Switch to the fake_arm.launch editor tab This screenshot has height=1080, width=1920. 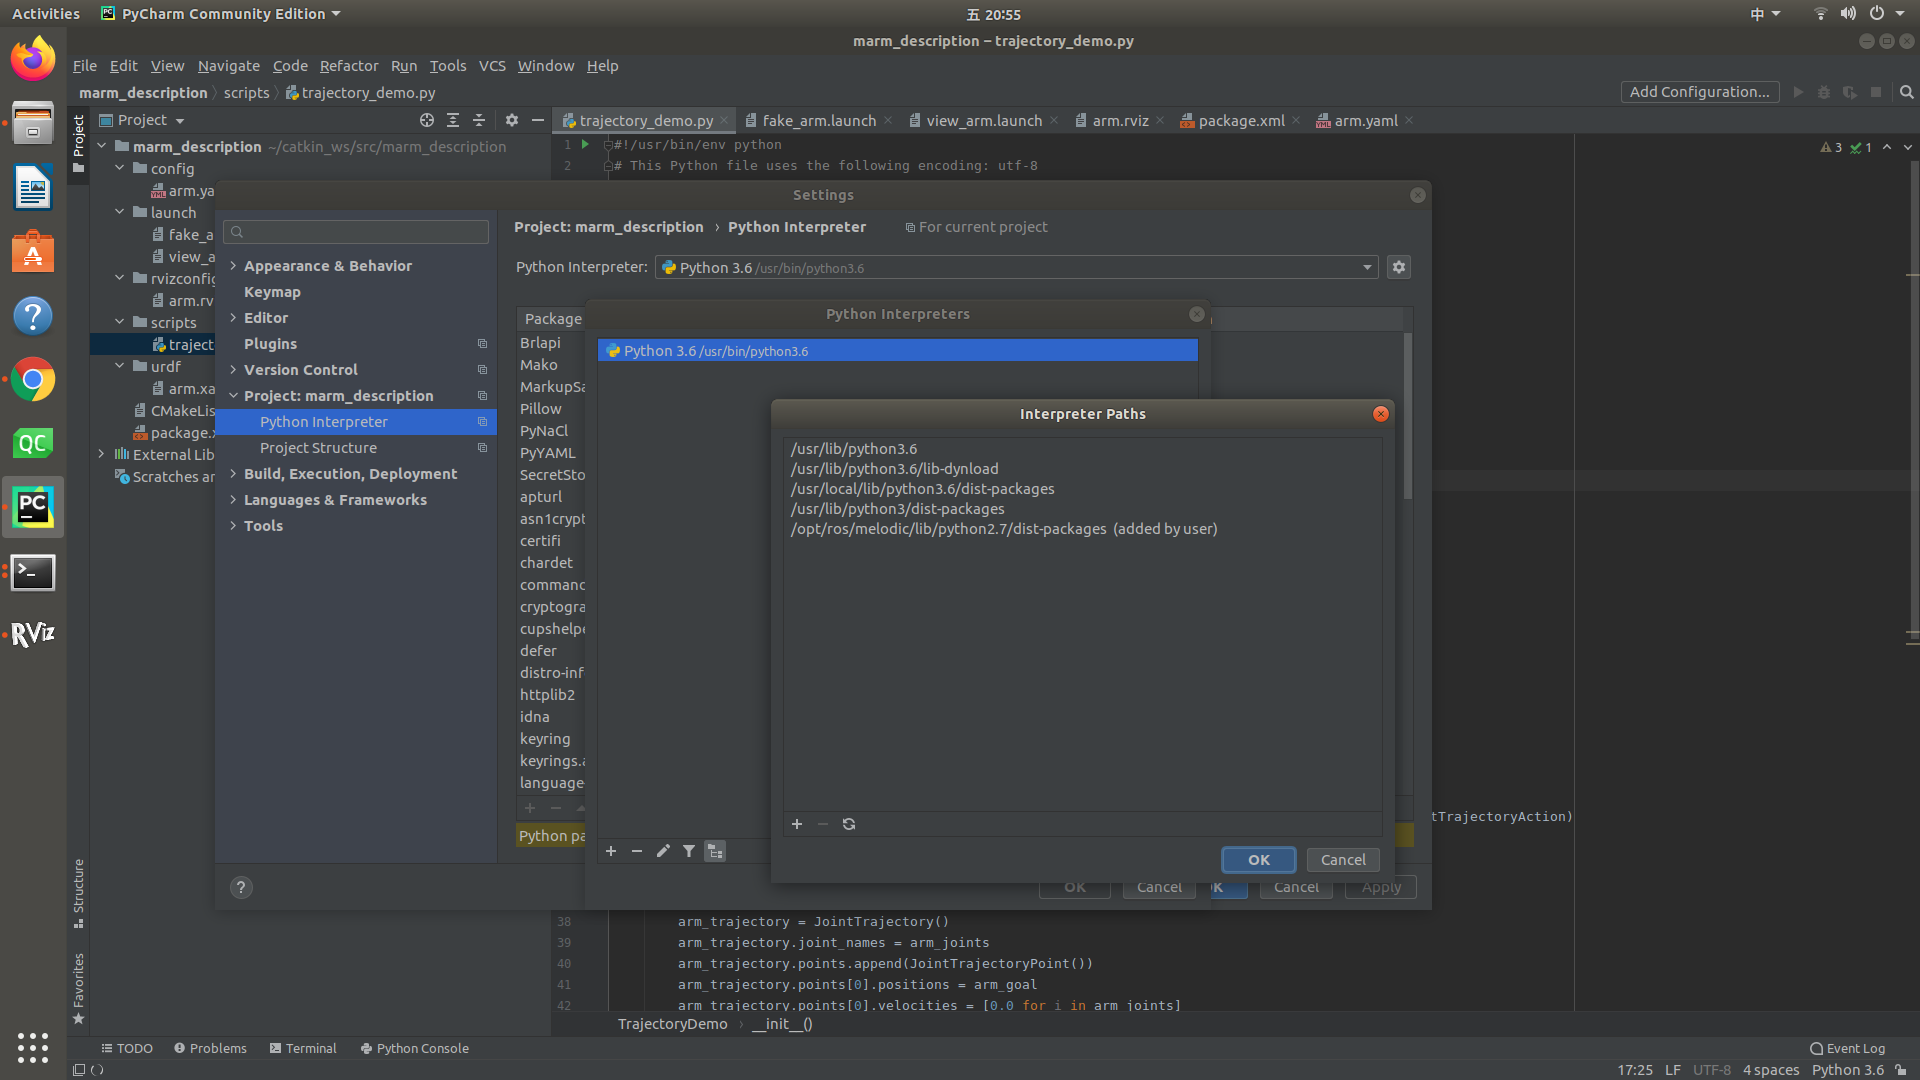(x=818, y=121)
